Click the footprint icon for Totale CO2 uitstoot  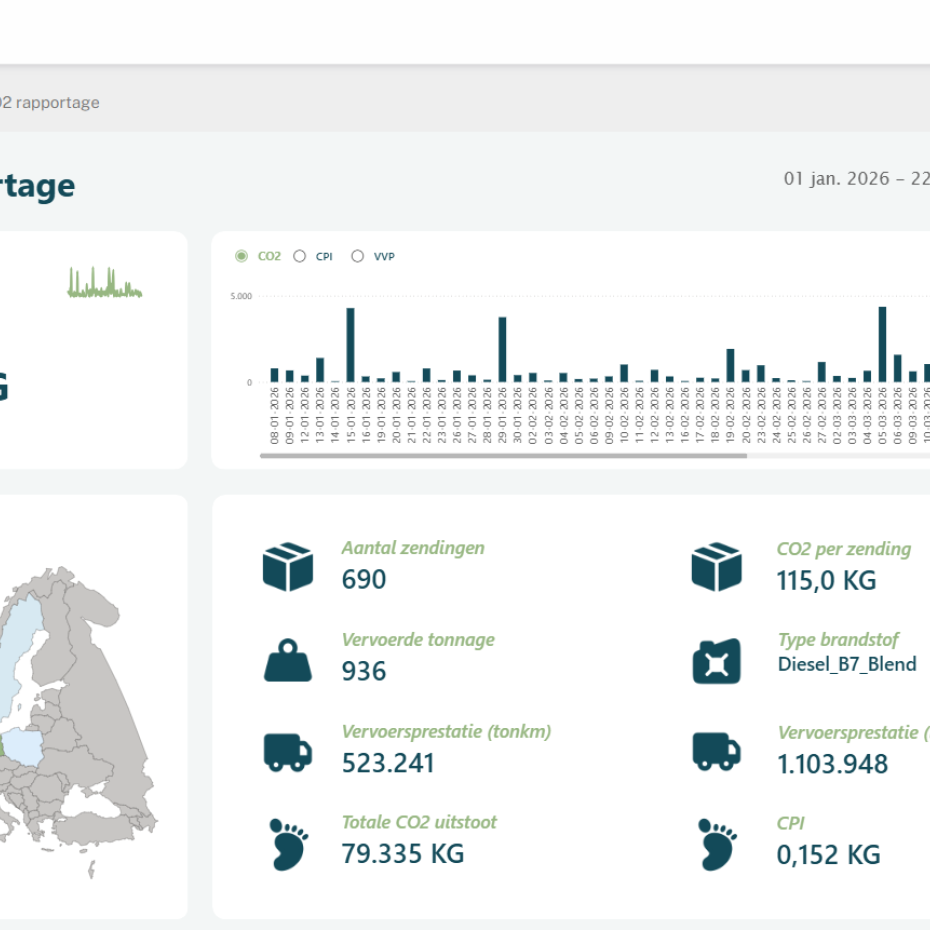click(288, 845)
